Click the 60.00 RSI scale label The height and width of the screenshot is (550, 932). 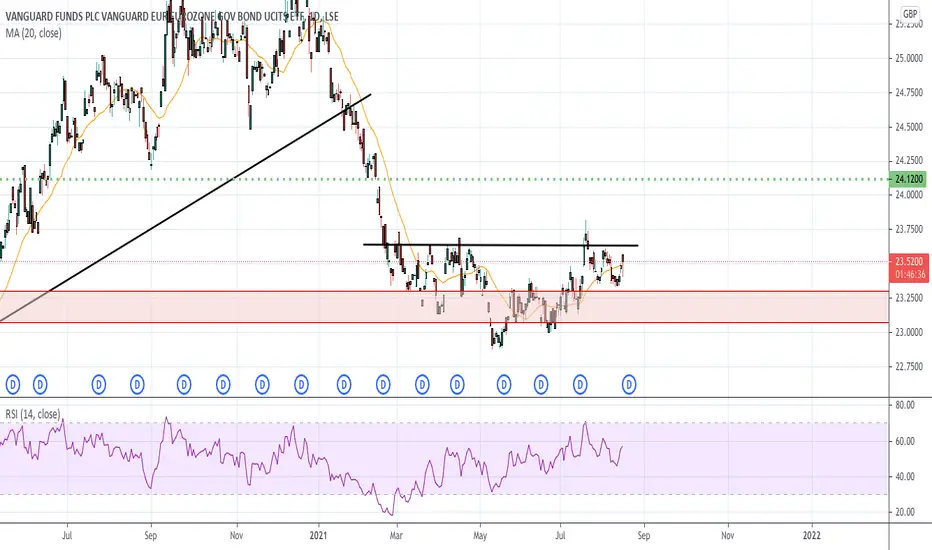coord(905,441)
